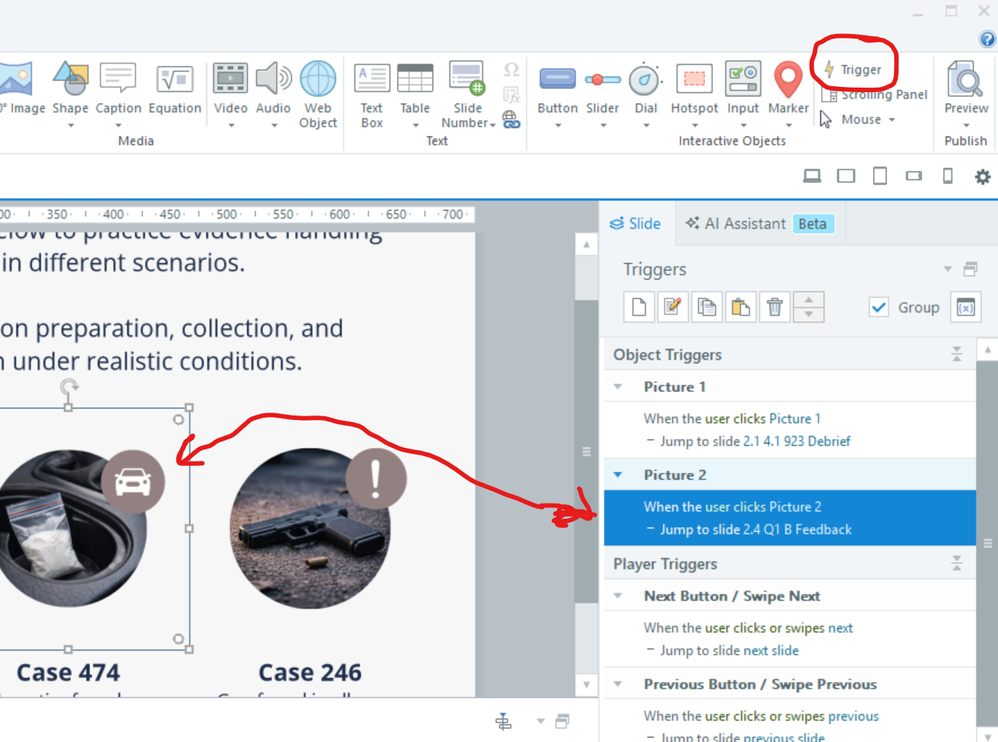Screen dimensions: 998x742
Task: Edit the selected trigger with the pencil icon
Action: pos(673,307)
